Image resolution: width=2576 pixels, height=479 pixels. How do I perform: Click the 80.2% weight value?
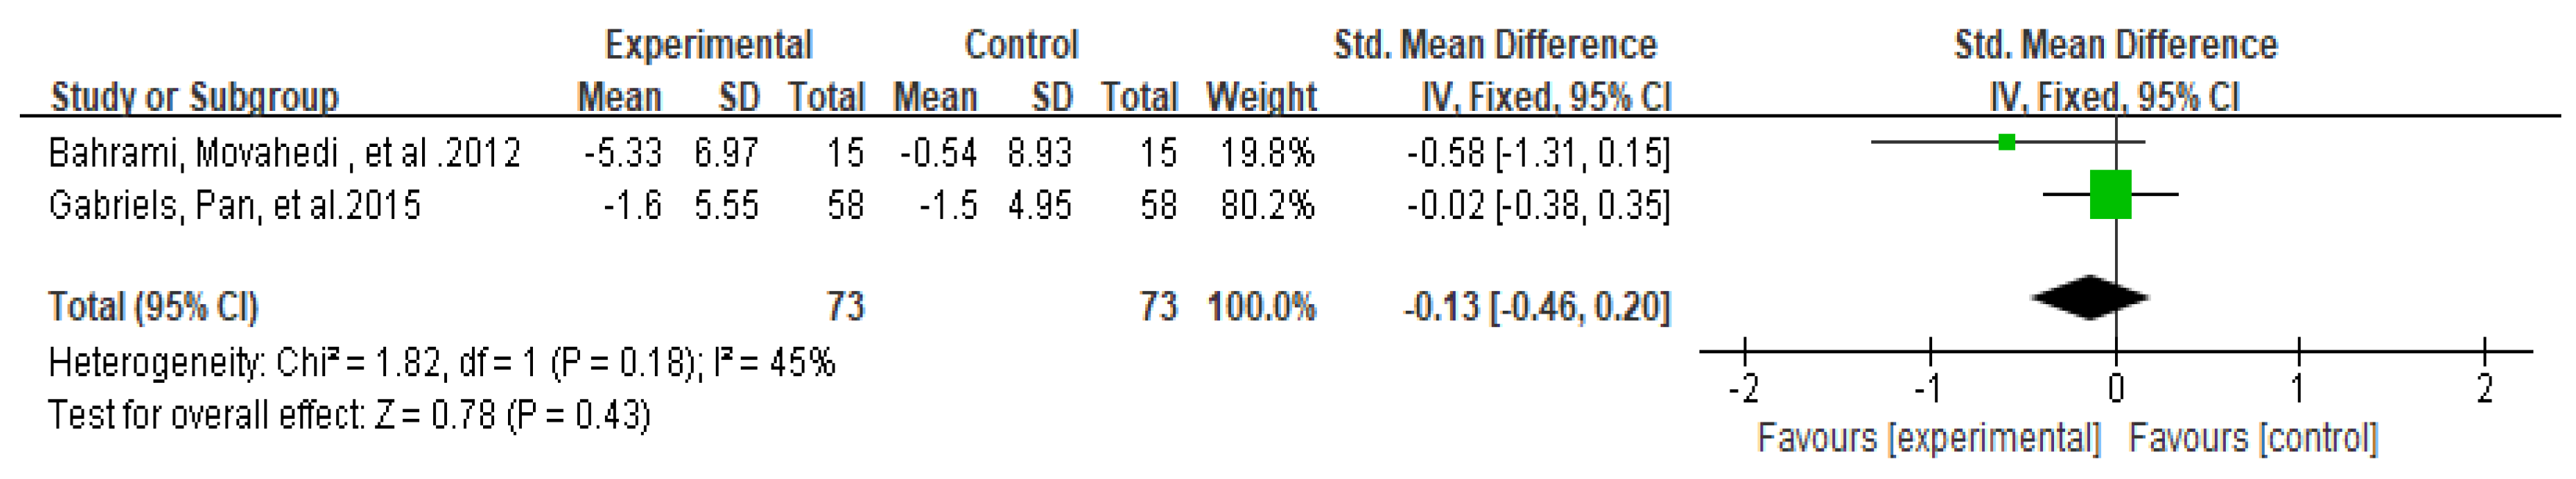[1266, 205]
